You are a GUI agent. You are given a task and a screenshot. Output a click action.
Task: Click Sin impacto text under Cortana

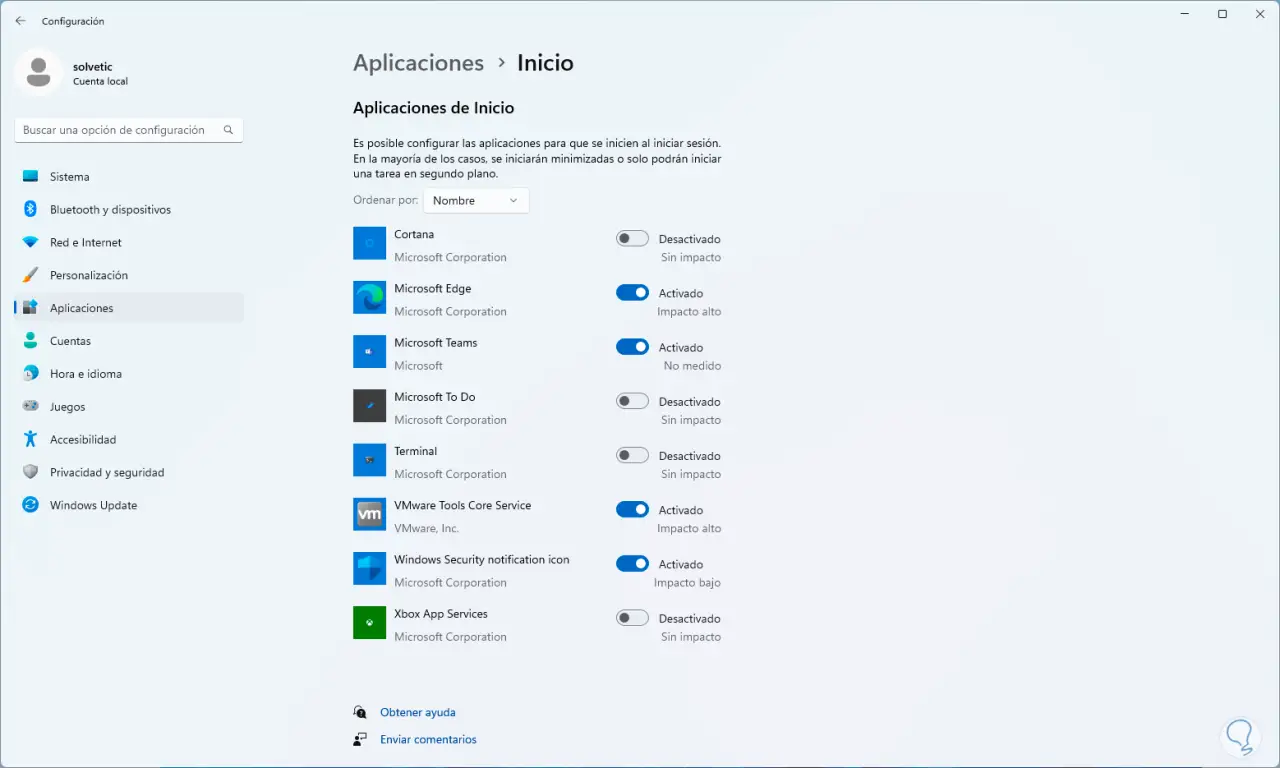pyautogui.click(x=691, y=257)
